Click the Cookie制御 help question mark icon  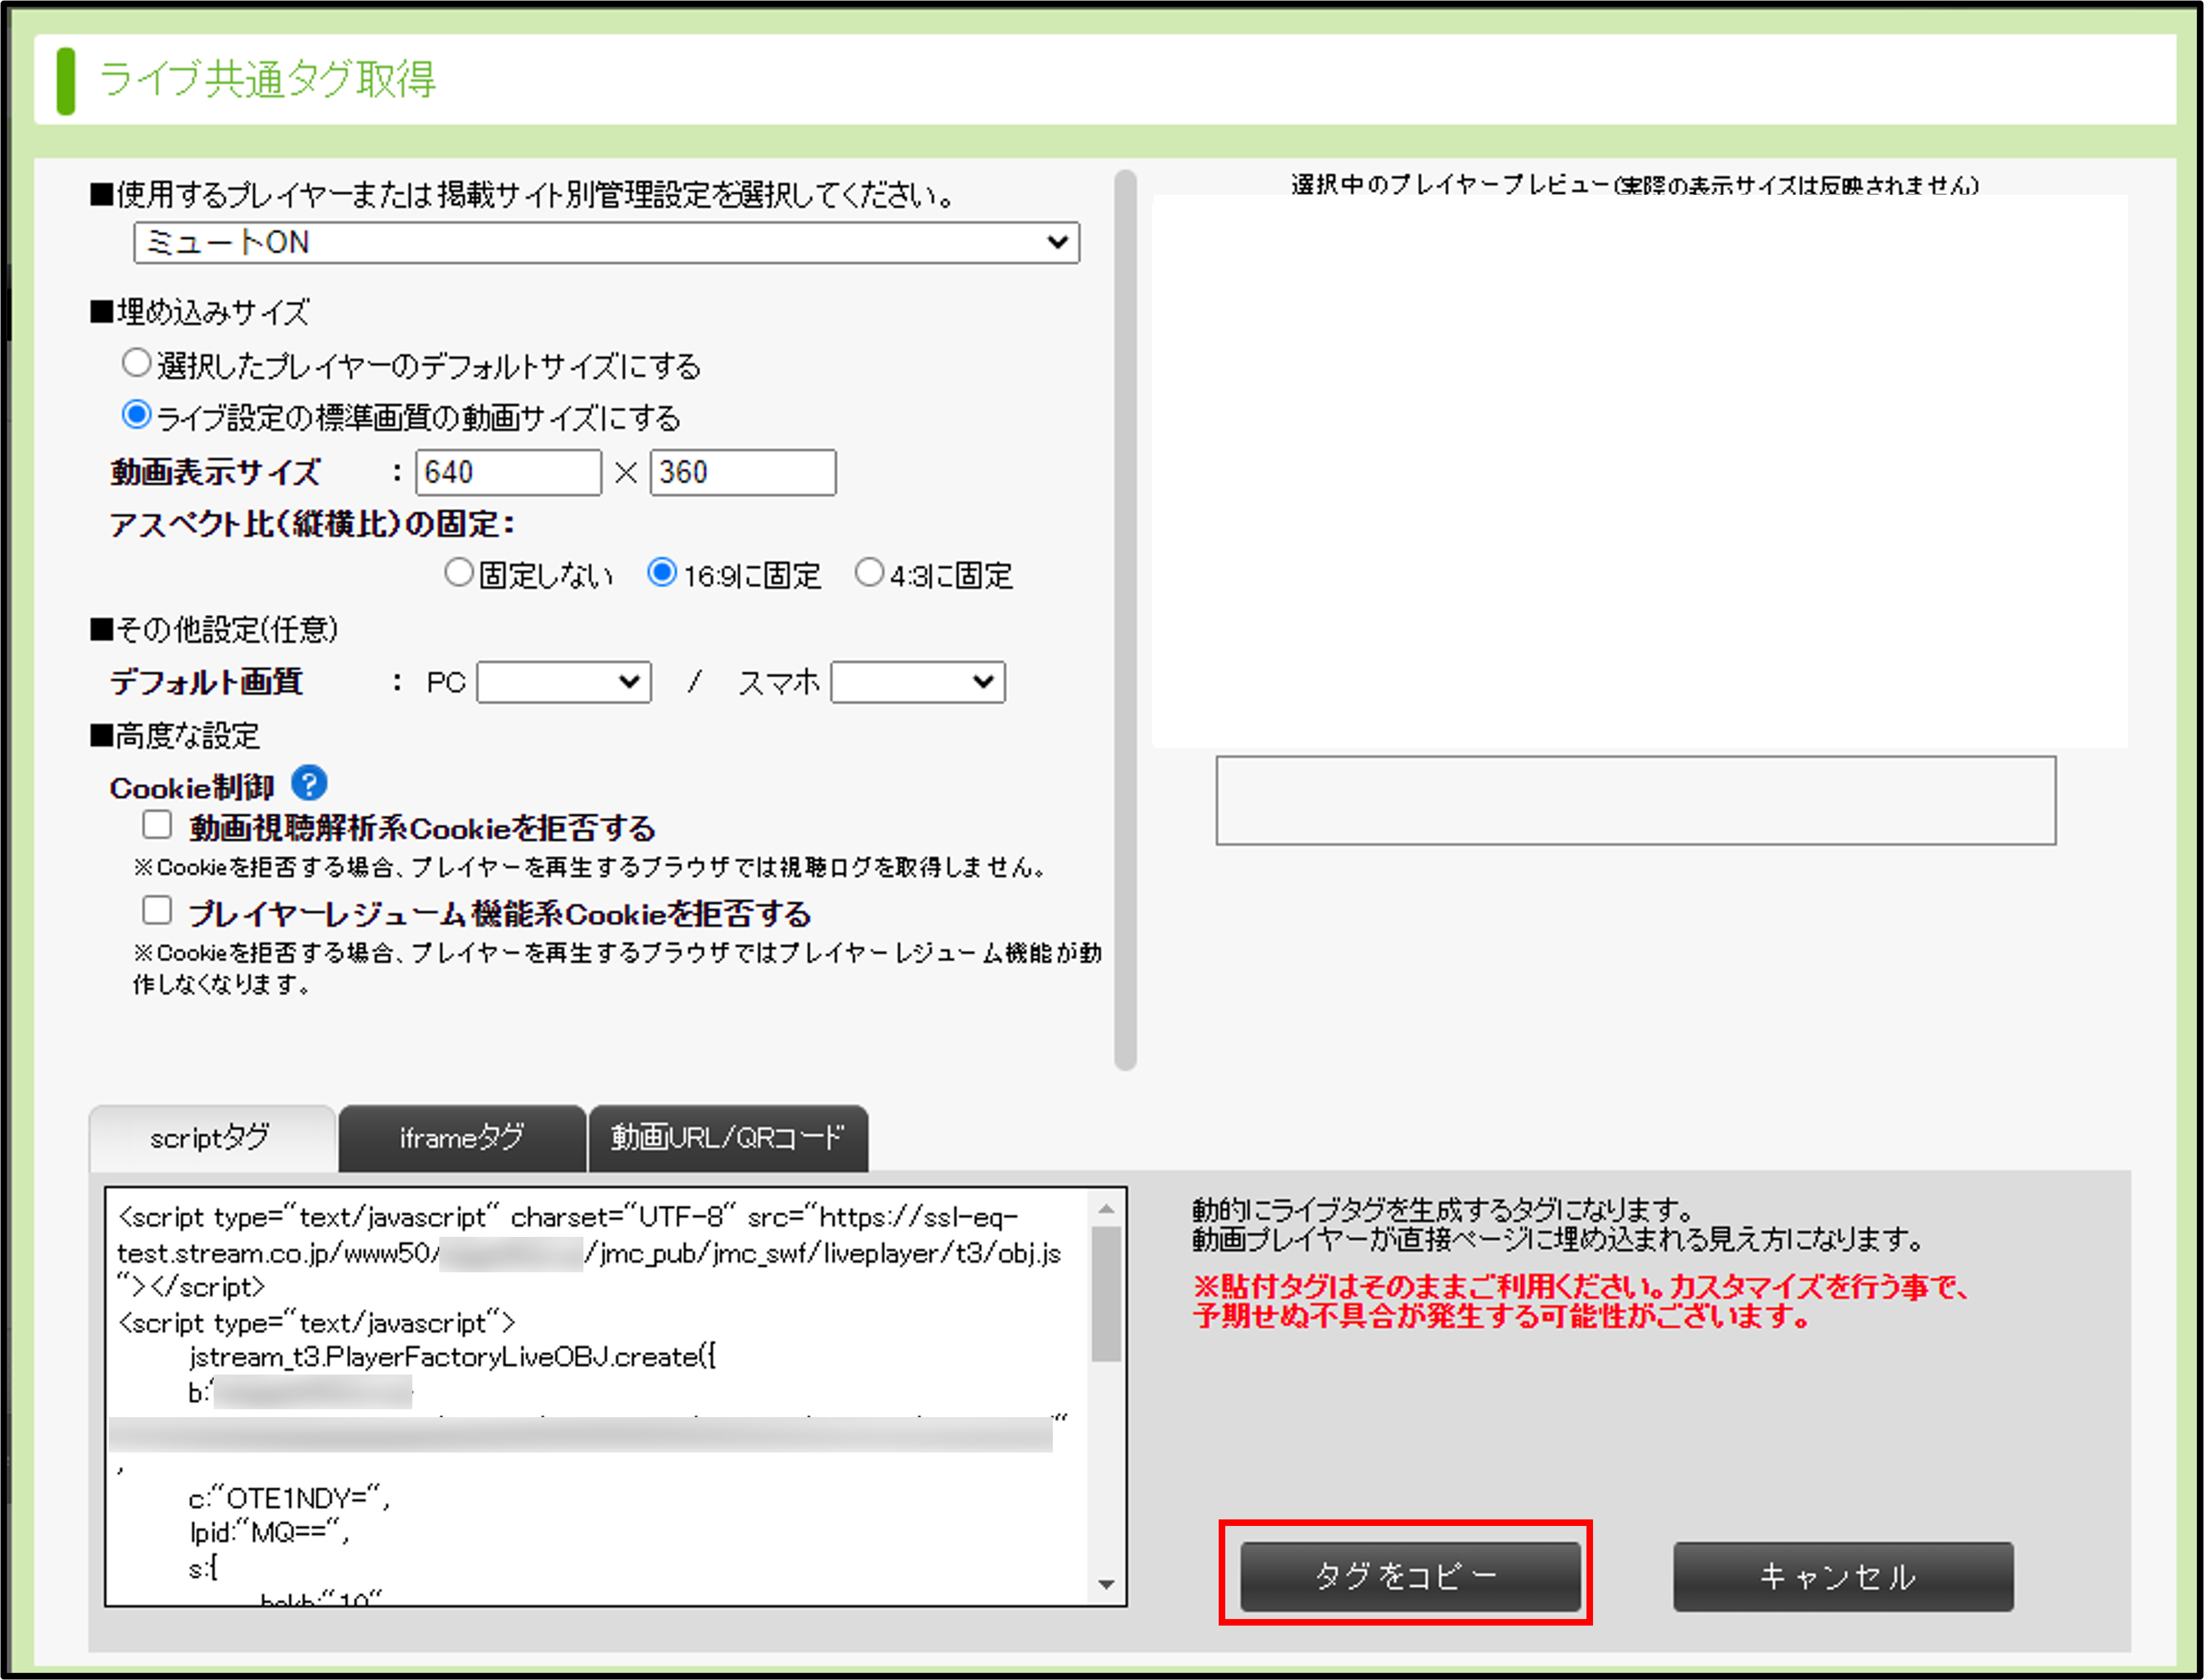(309, 783)
